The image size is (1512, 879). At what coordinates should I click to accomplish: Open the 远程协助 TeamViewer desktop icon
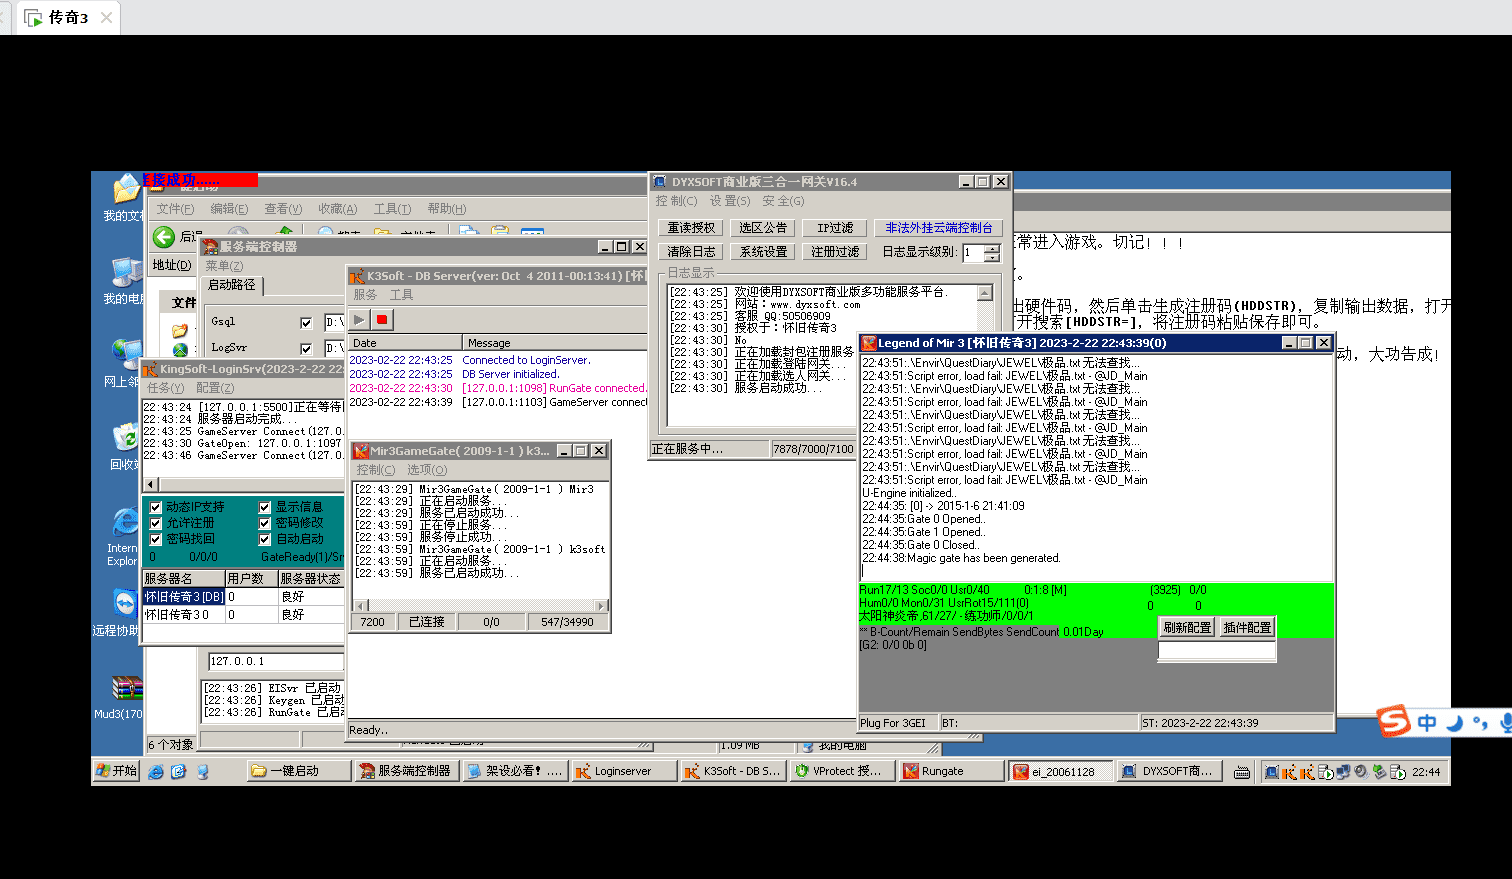(x=121, y=612)
